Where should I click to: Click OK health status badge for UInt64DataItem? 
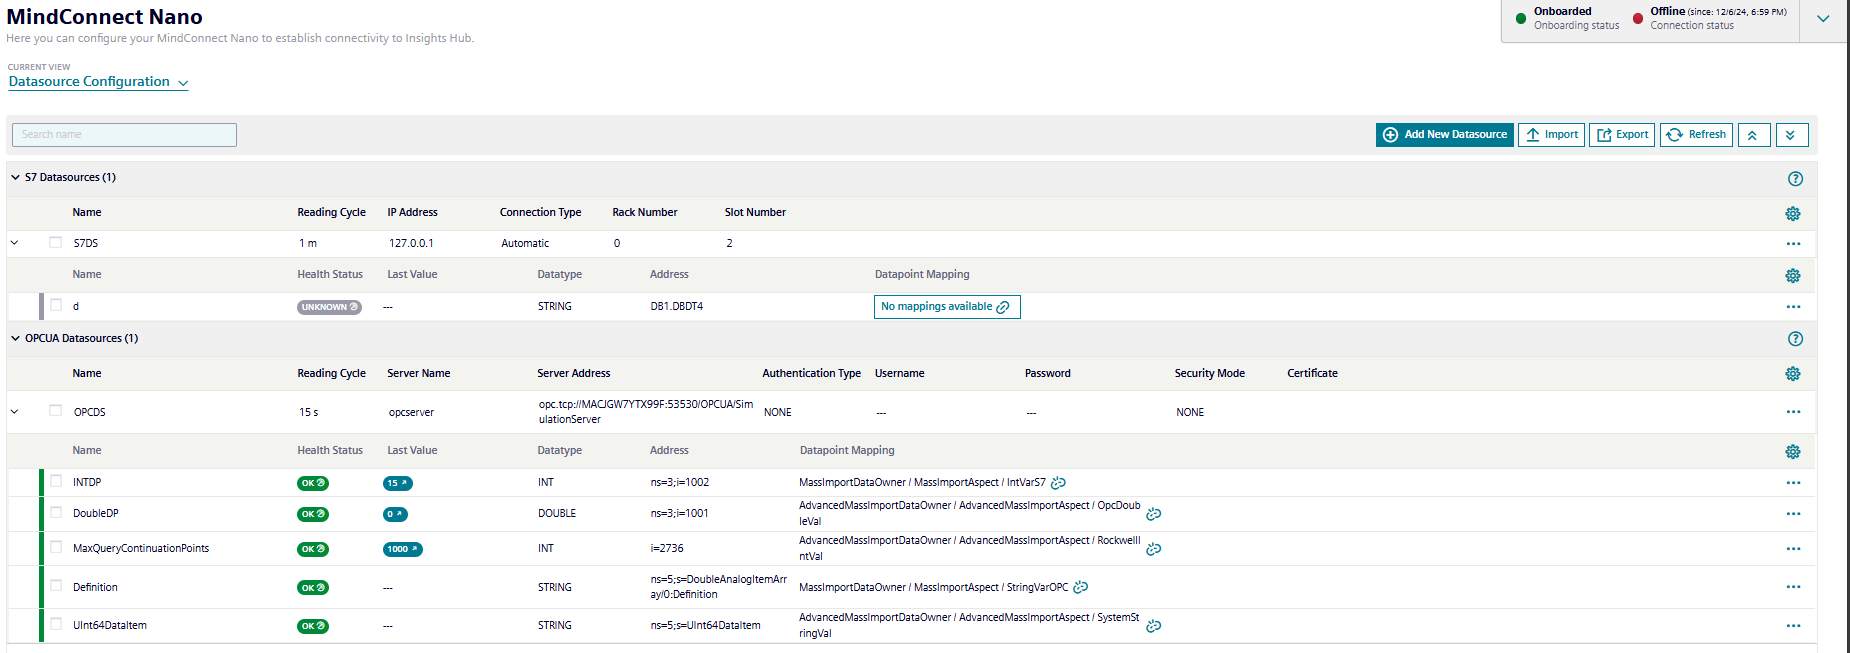tap(313, 626)
